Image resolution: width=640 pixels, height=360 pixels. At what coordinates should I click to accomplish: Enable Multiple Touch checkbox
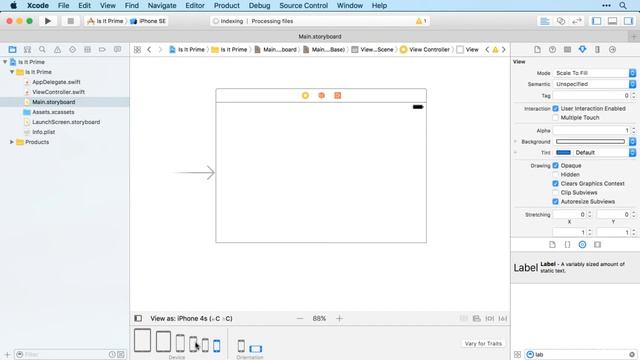point(555,118)
